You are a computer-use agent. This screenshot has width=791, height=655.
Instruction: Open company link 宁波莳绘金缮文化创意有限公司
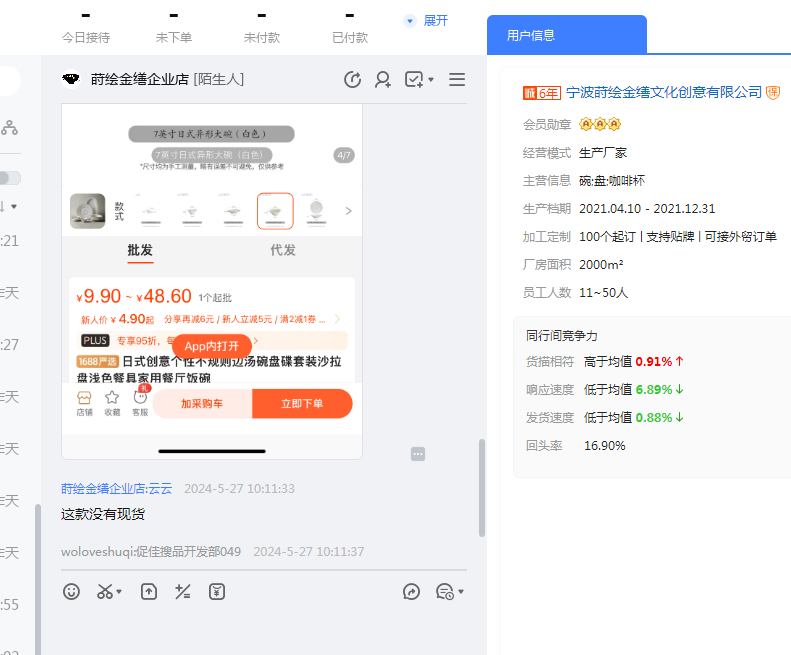tap(664, 92)
